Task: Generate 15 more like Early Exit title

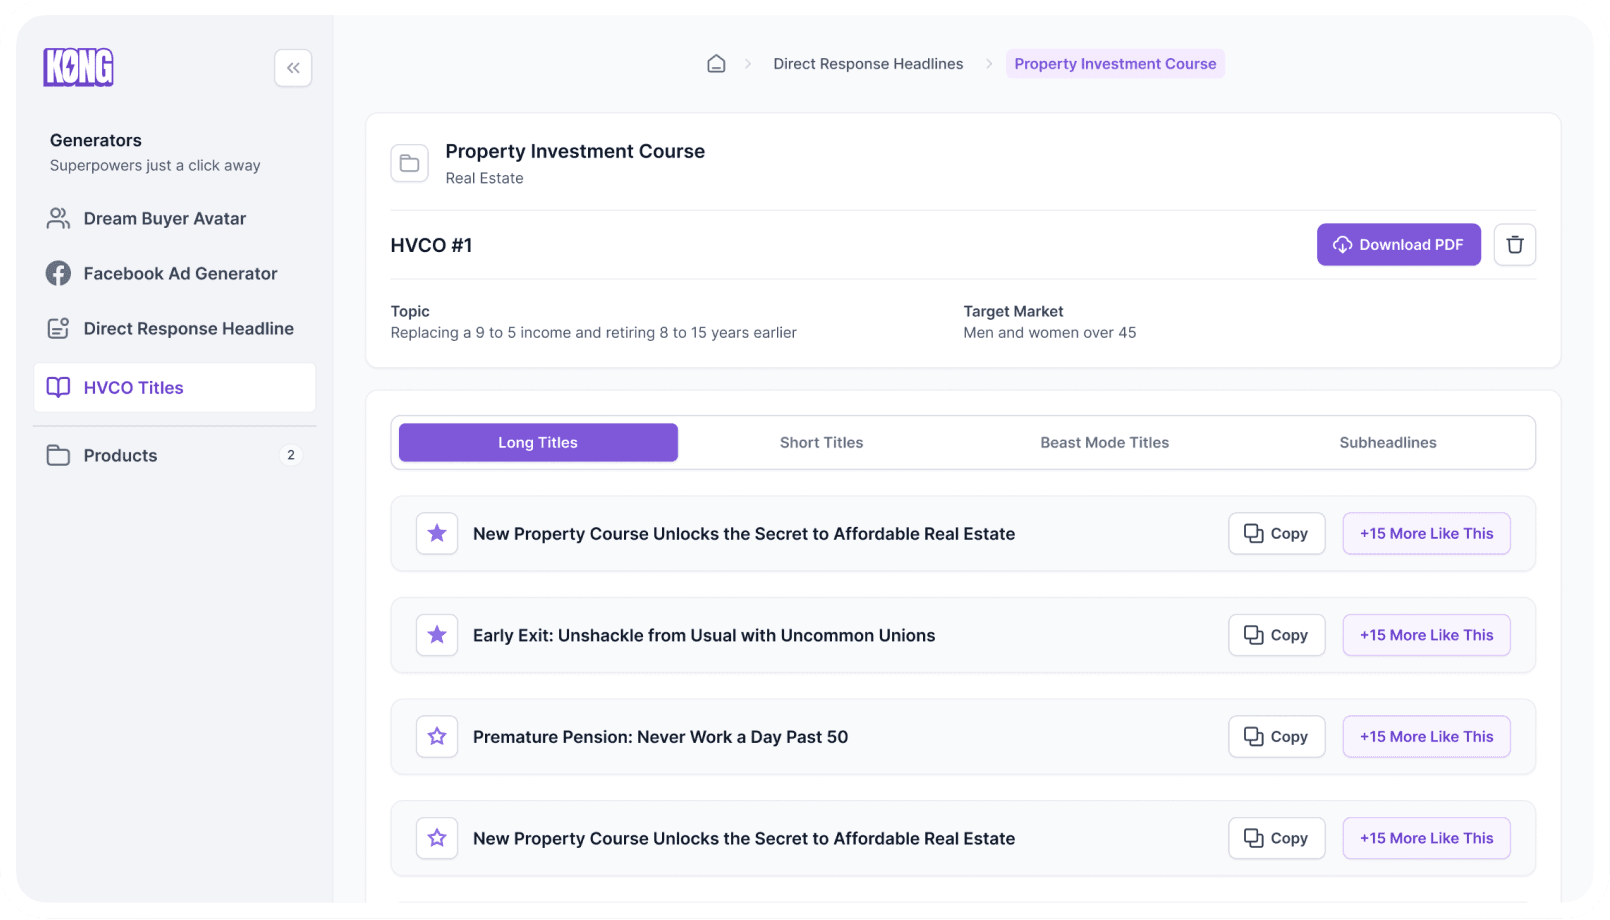Action: [1426, 635]
